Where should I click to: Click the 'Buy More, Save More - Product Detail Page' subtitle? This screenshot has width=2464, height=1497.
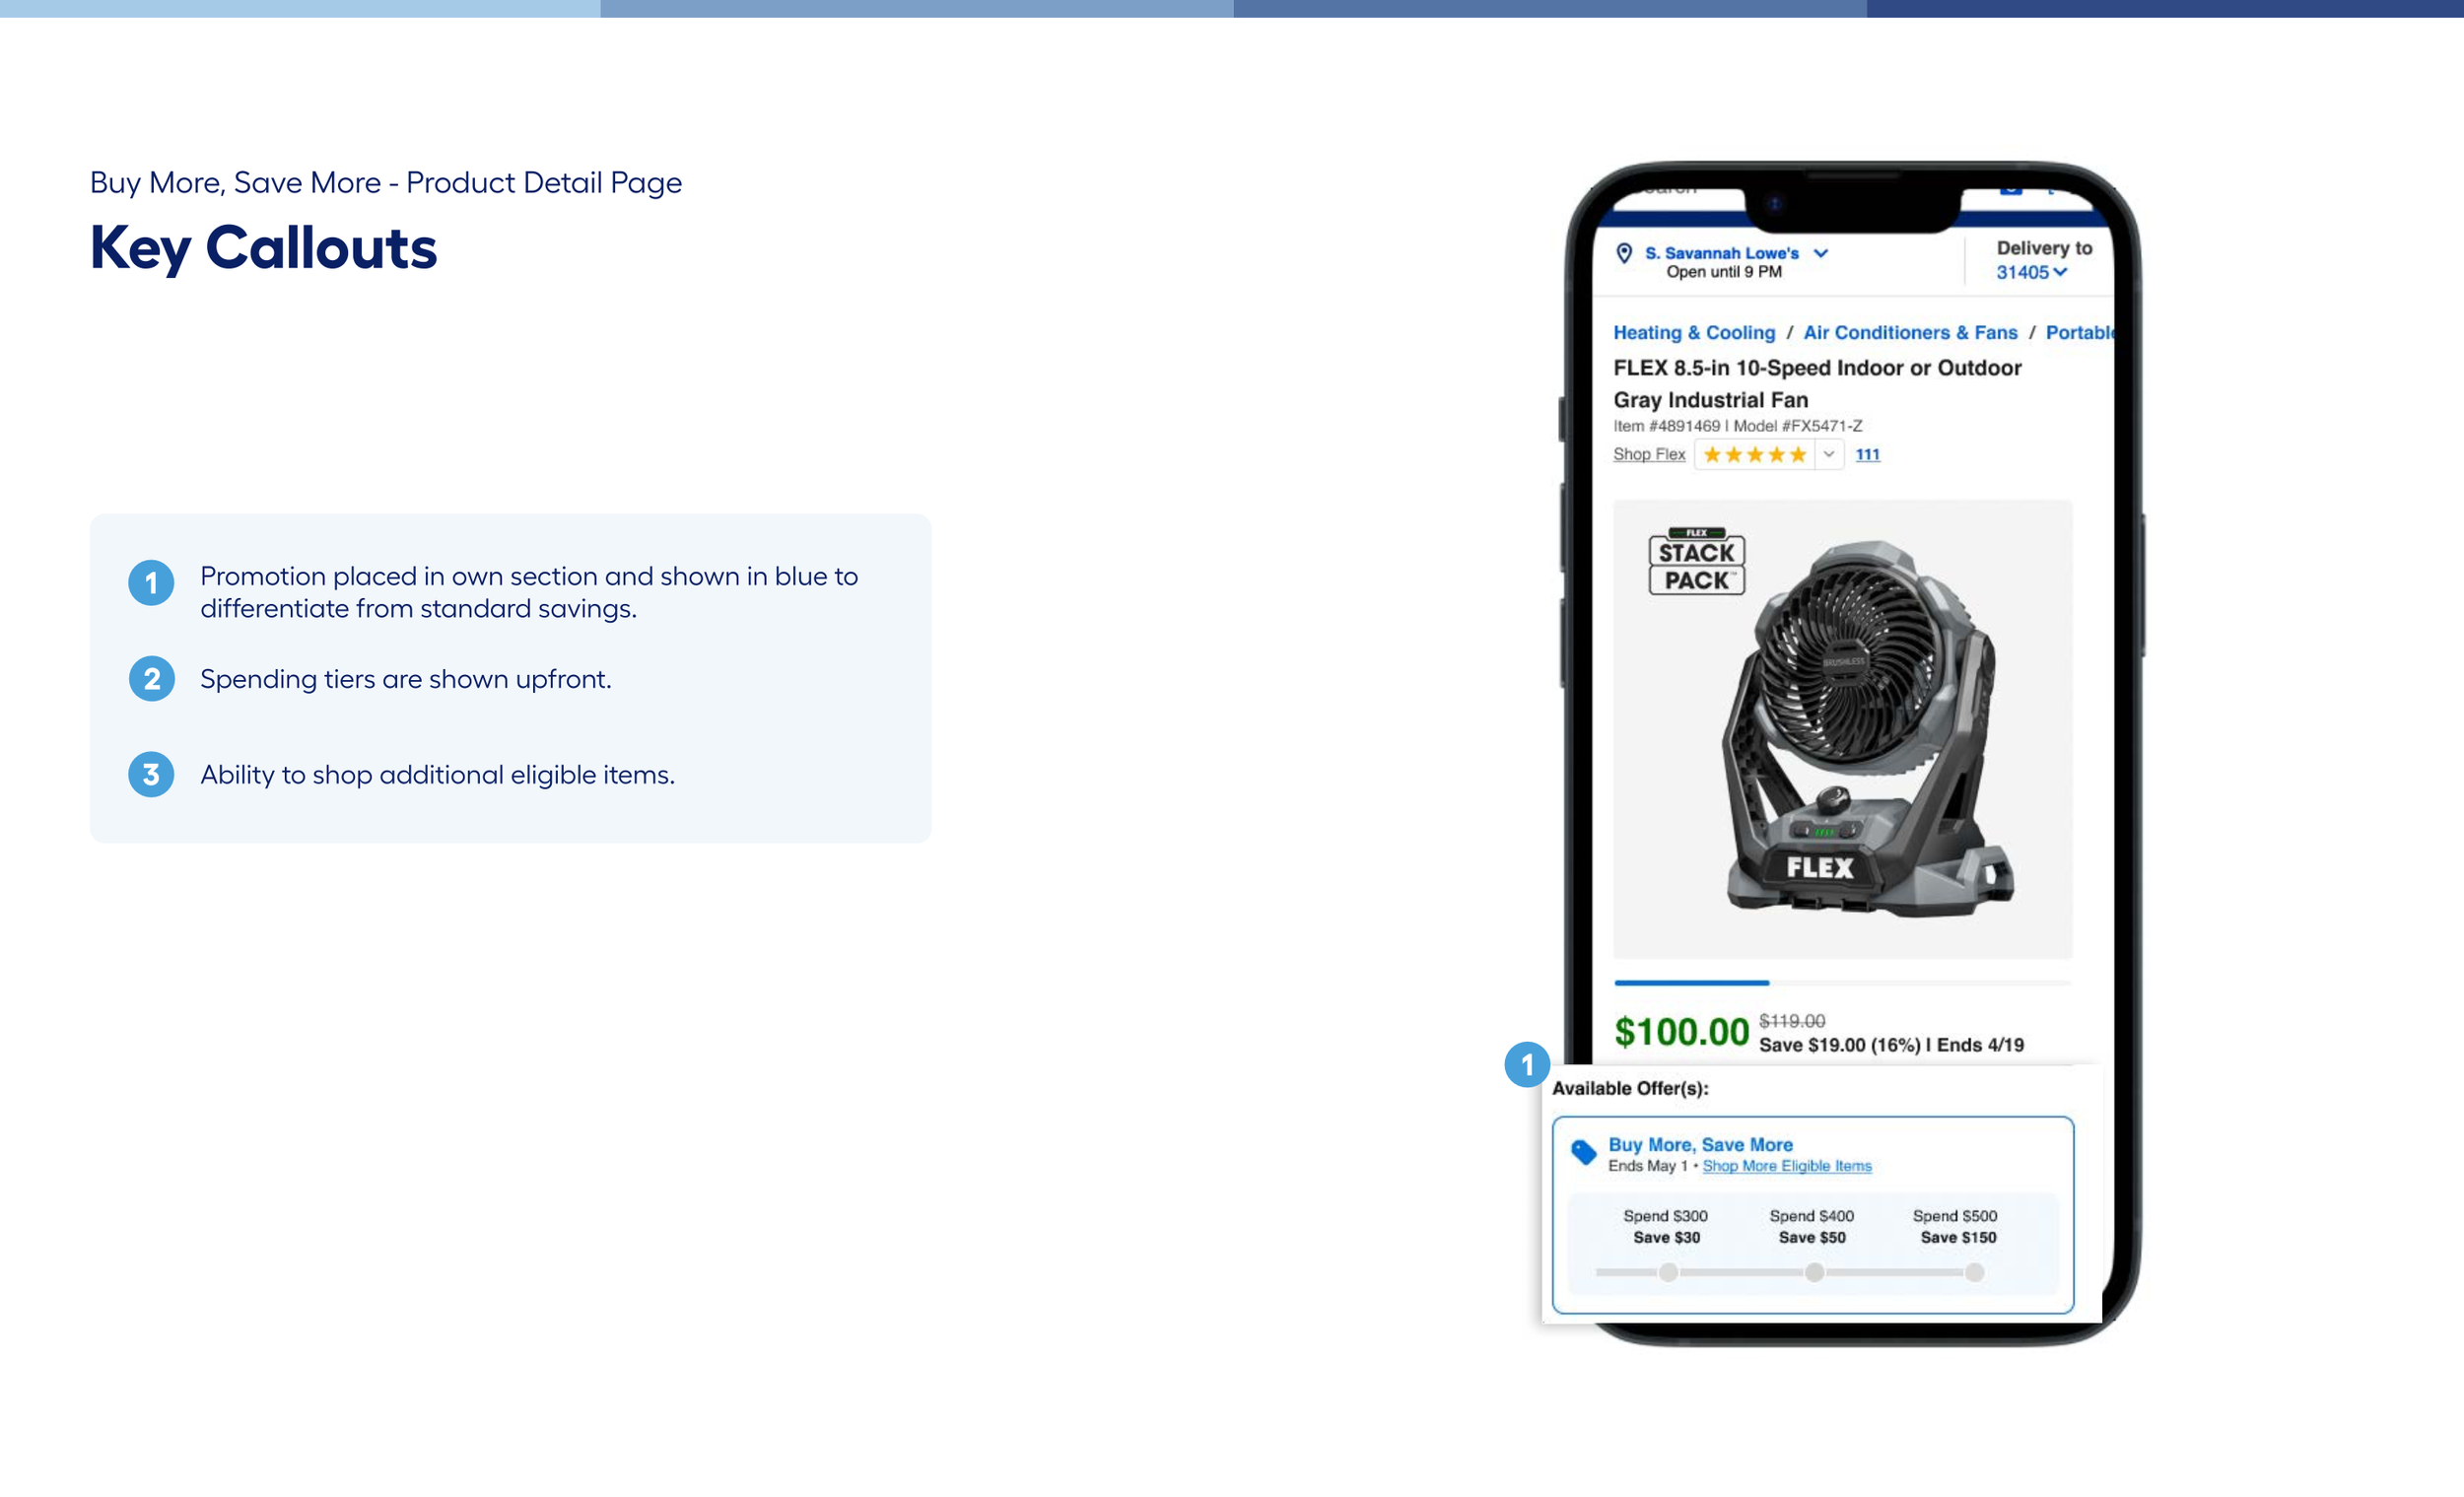pyautogui.click(x=386, y=183)
